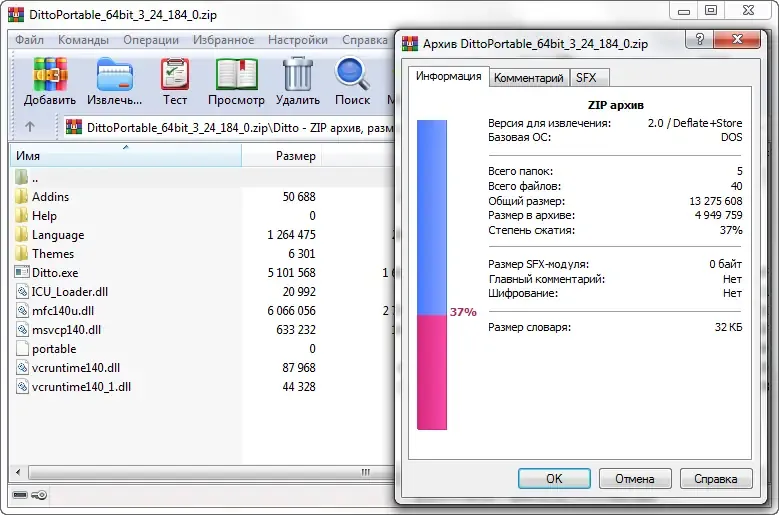
Task: Confirm with the OK button
Action: [x=554, y=479]
